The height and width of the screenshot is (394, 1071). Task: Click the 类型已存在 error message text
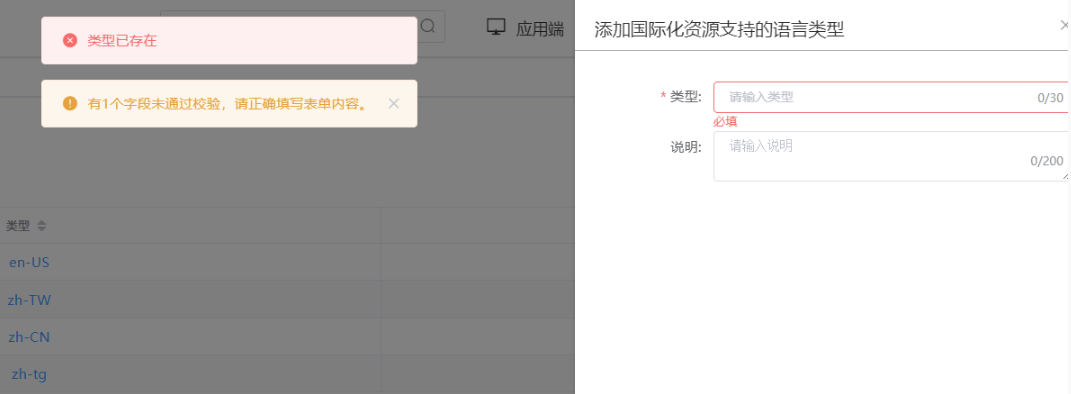pyautogui.click(x=122, y=41)
